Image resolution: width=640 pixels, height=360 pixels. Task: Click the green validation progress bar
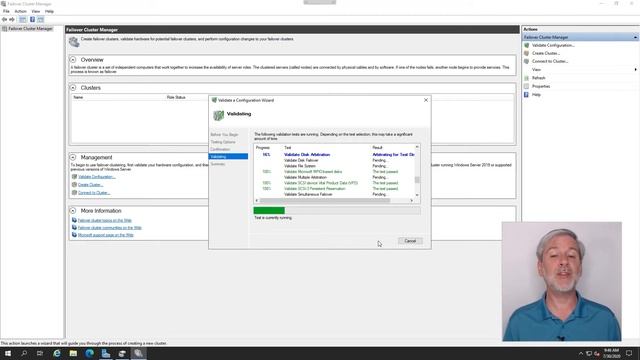click(x=269, y=211)
